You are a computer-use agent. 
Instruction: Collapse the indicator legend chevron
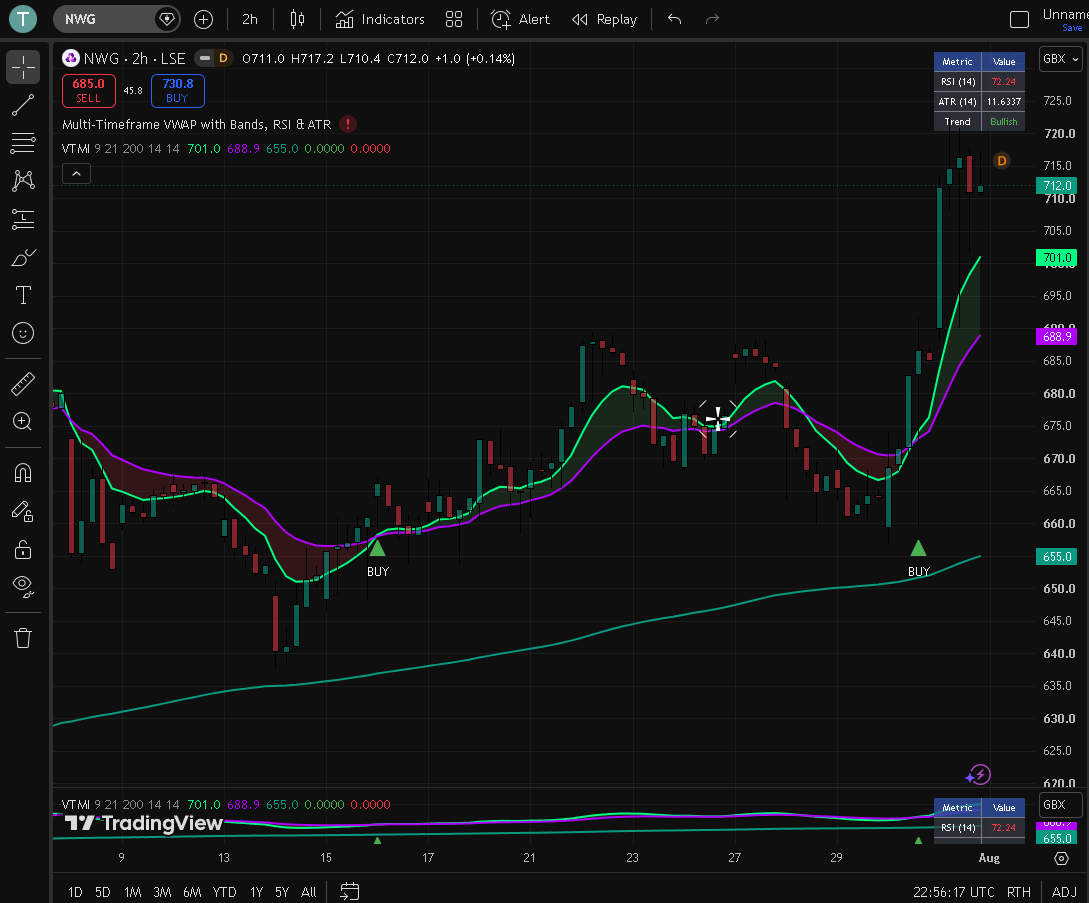click(76, 174)
